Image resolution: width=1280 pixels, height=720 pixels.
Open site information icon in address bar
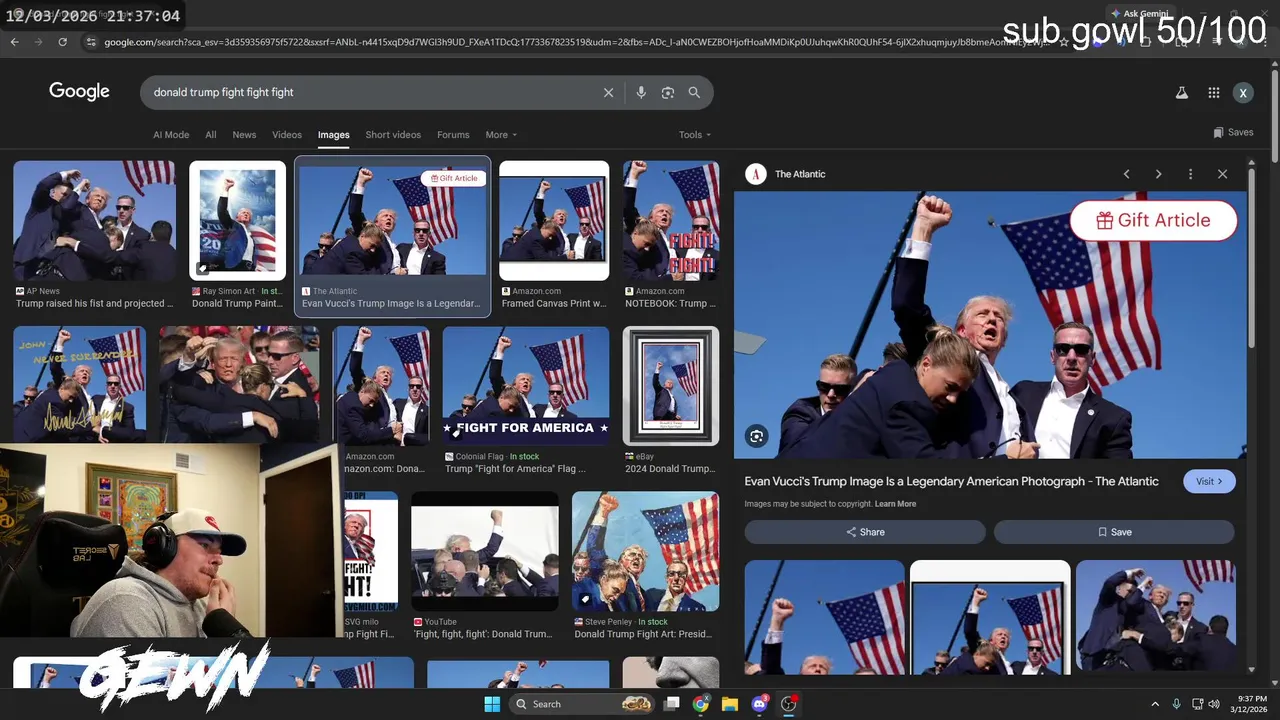click(x=91, y=42)
